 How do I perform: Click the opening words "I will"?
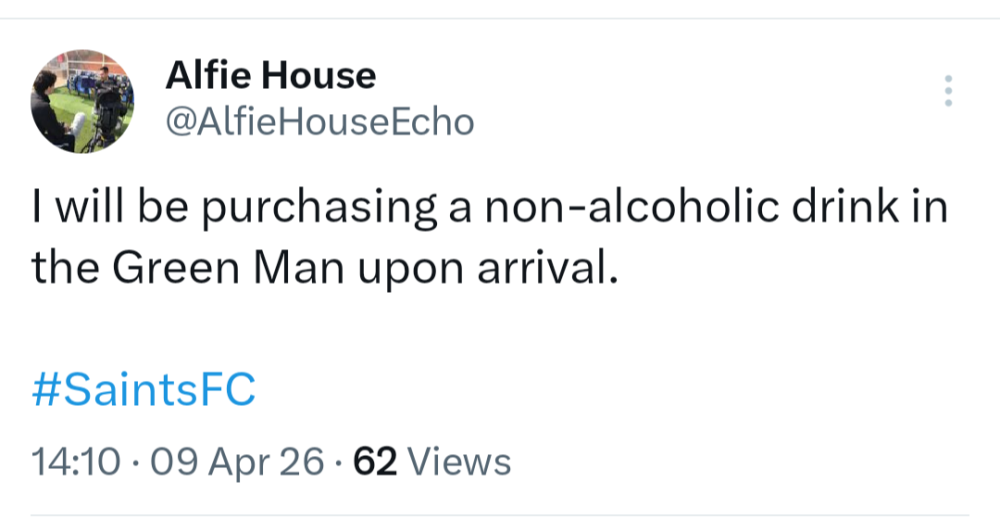[x=76, y=212]
